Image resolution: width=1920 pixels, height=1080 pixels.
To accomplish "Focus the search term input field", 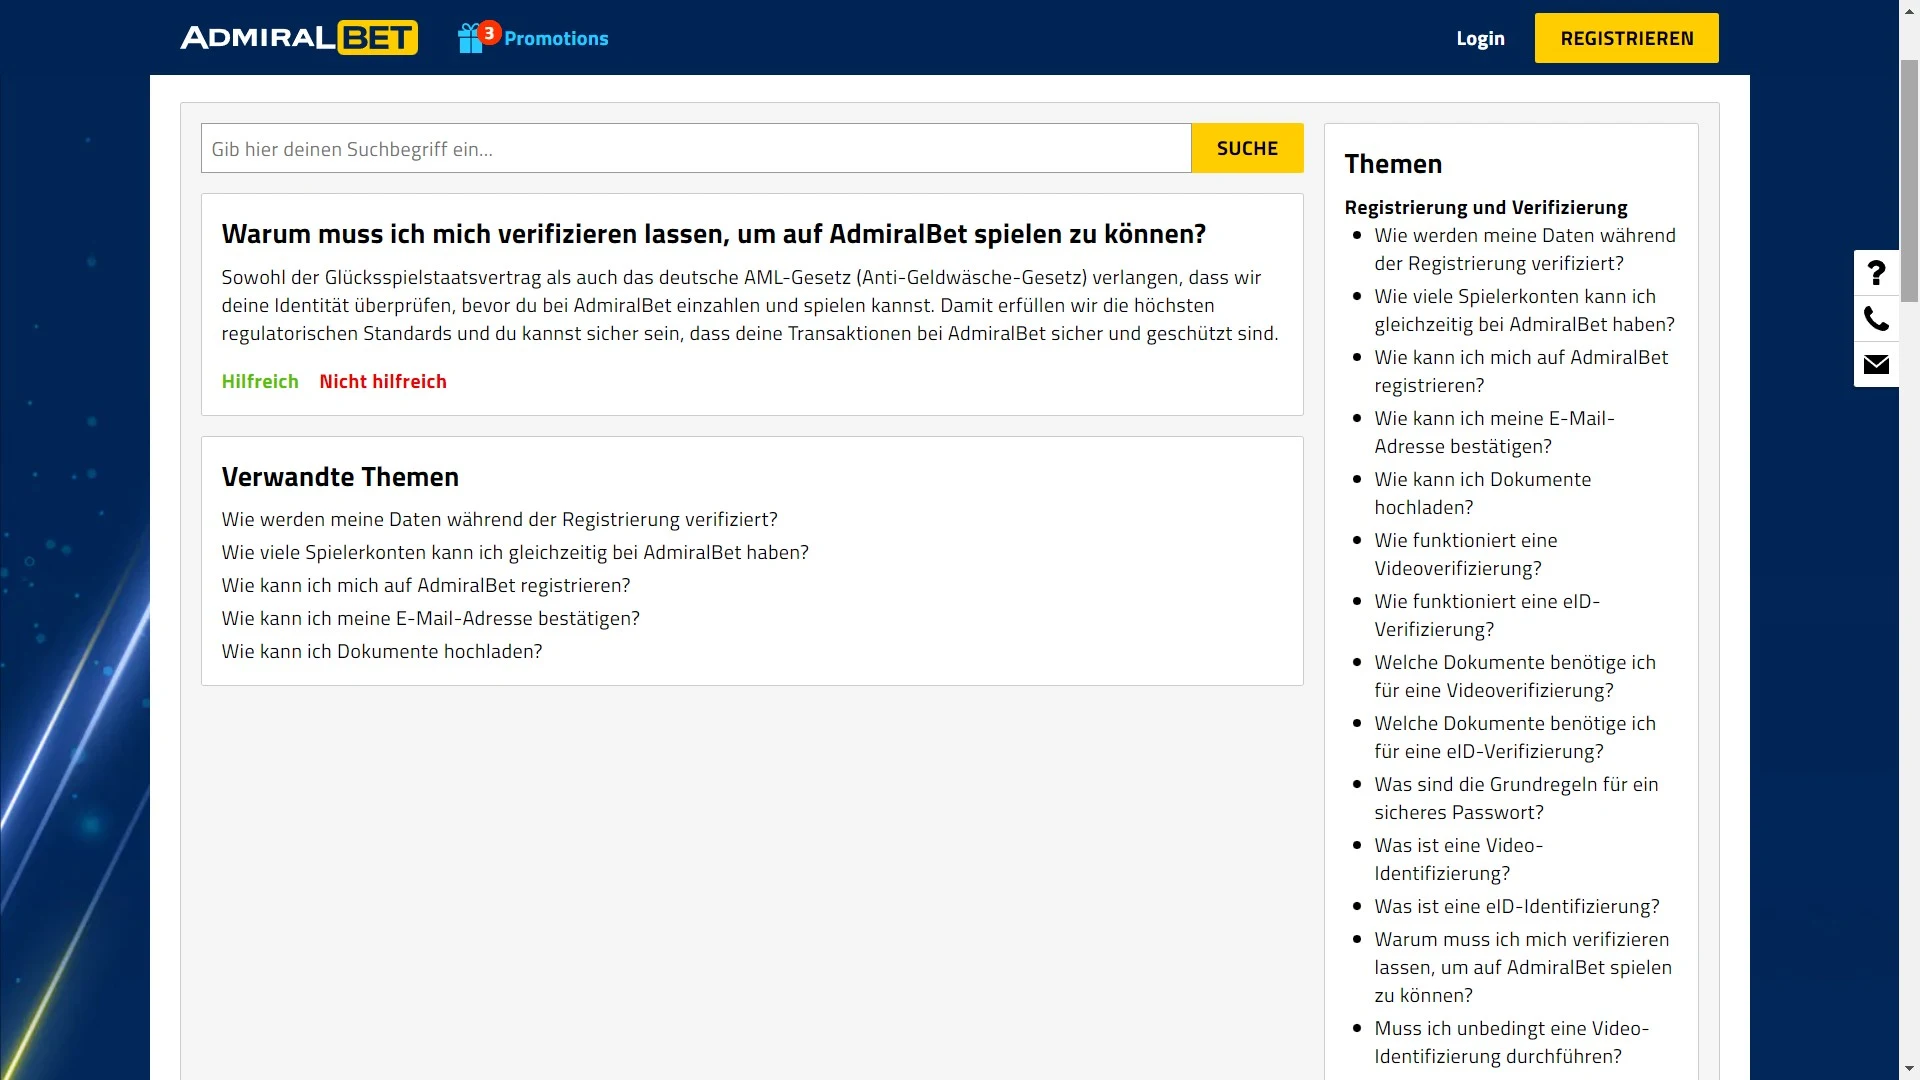I will coord(696,148).
